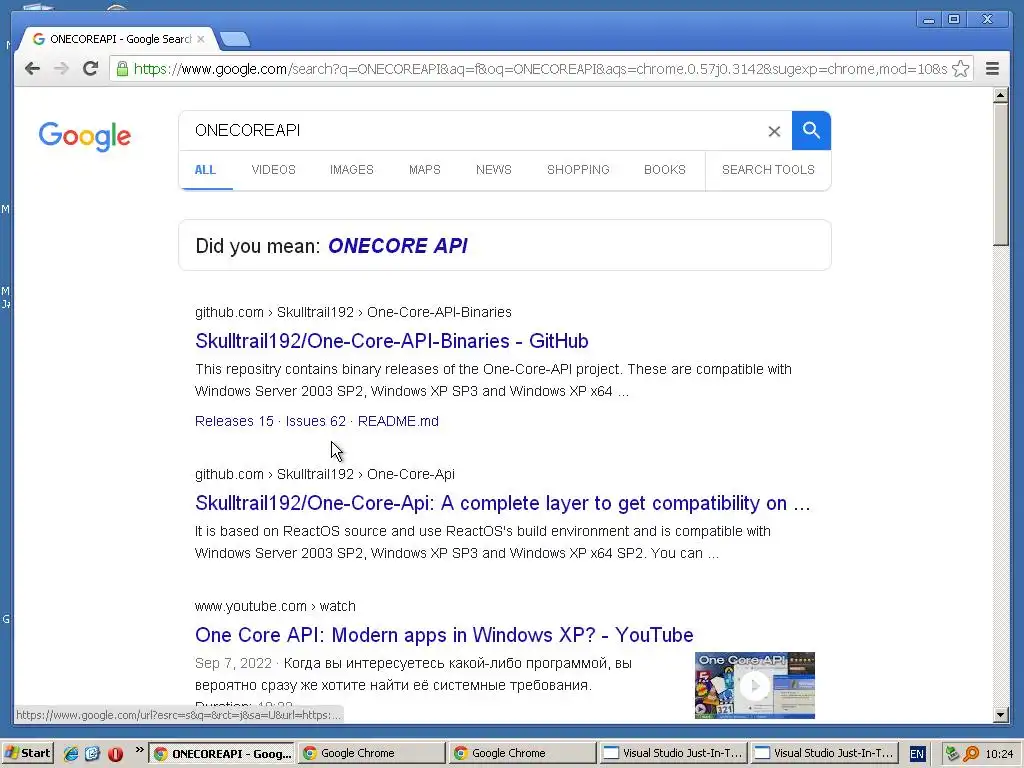Click the URL address bar

click(x=539, y=69)
